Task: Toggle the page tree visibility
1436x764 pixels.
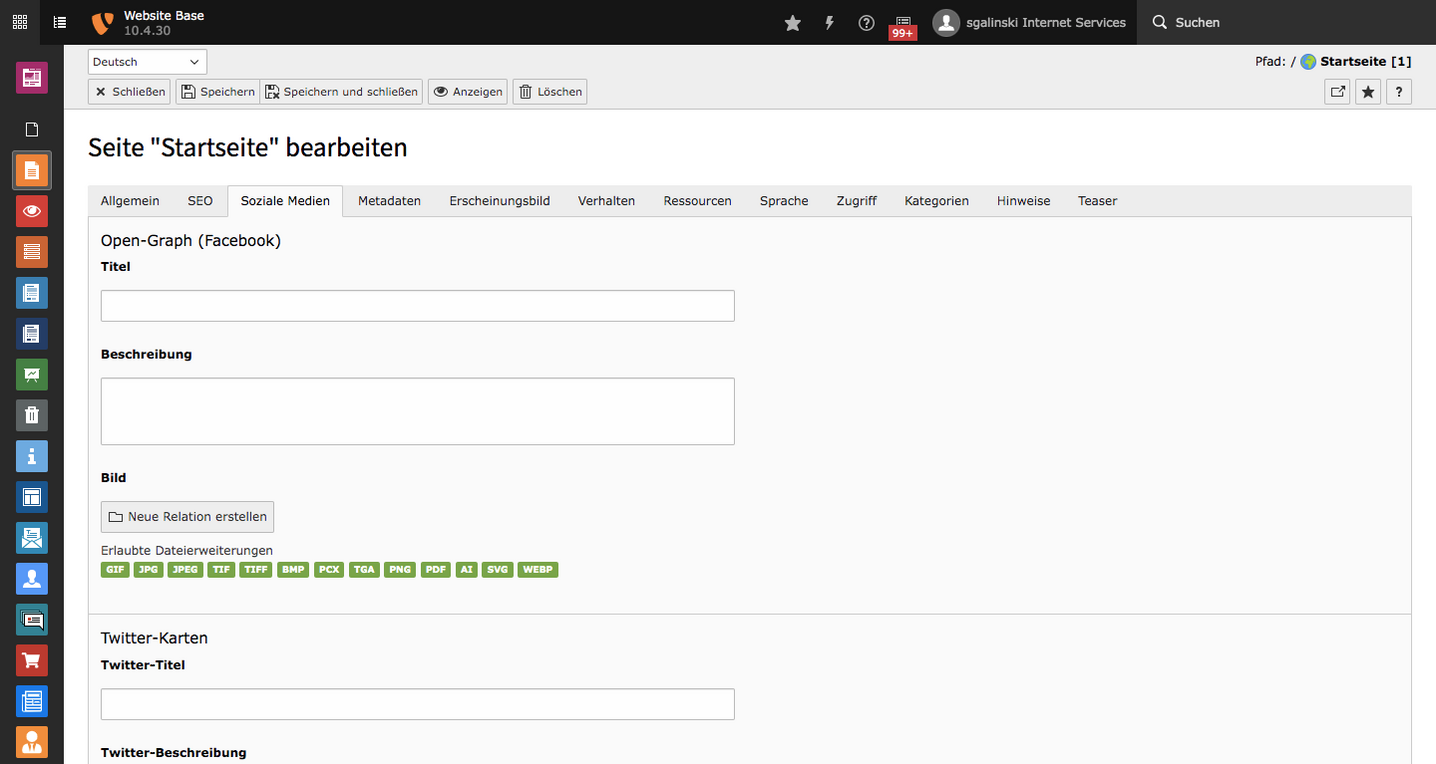Action: point(59,22)
